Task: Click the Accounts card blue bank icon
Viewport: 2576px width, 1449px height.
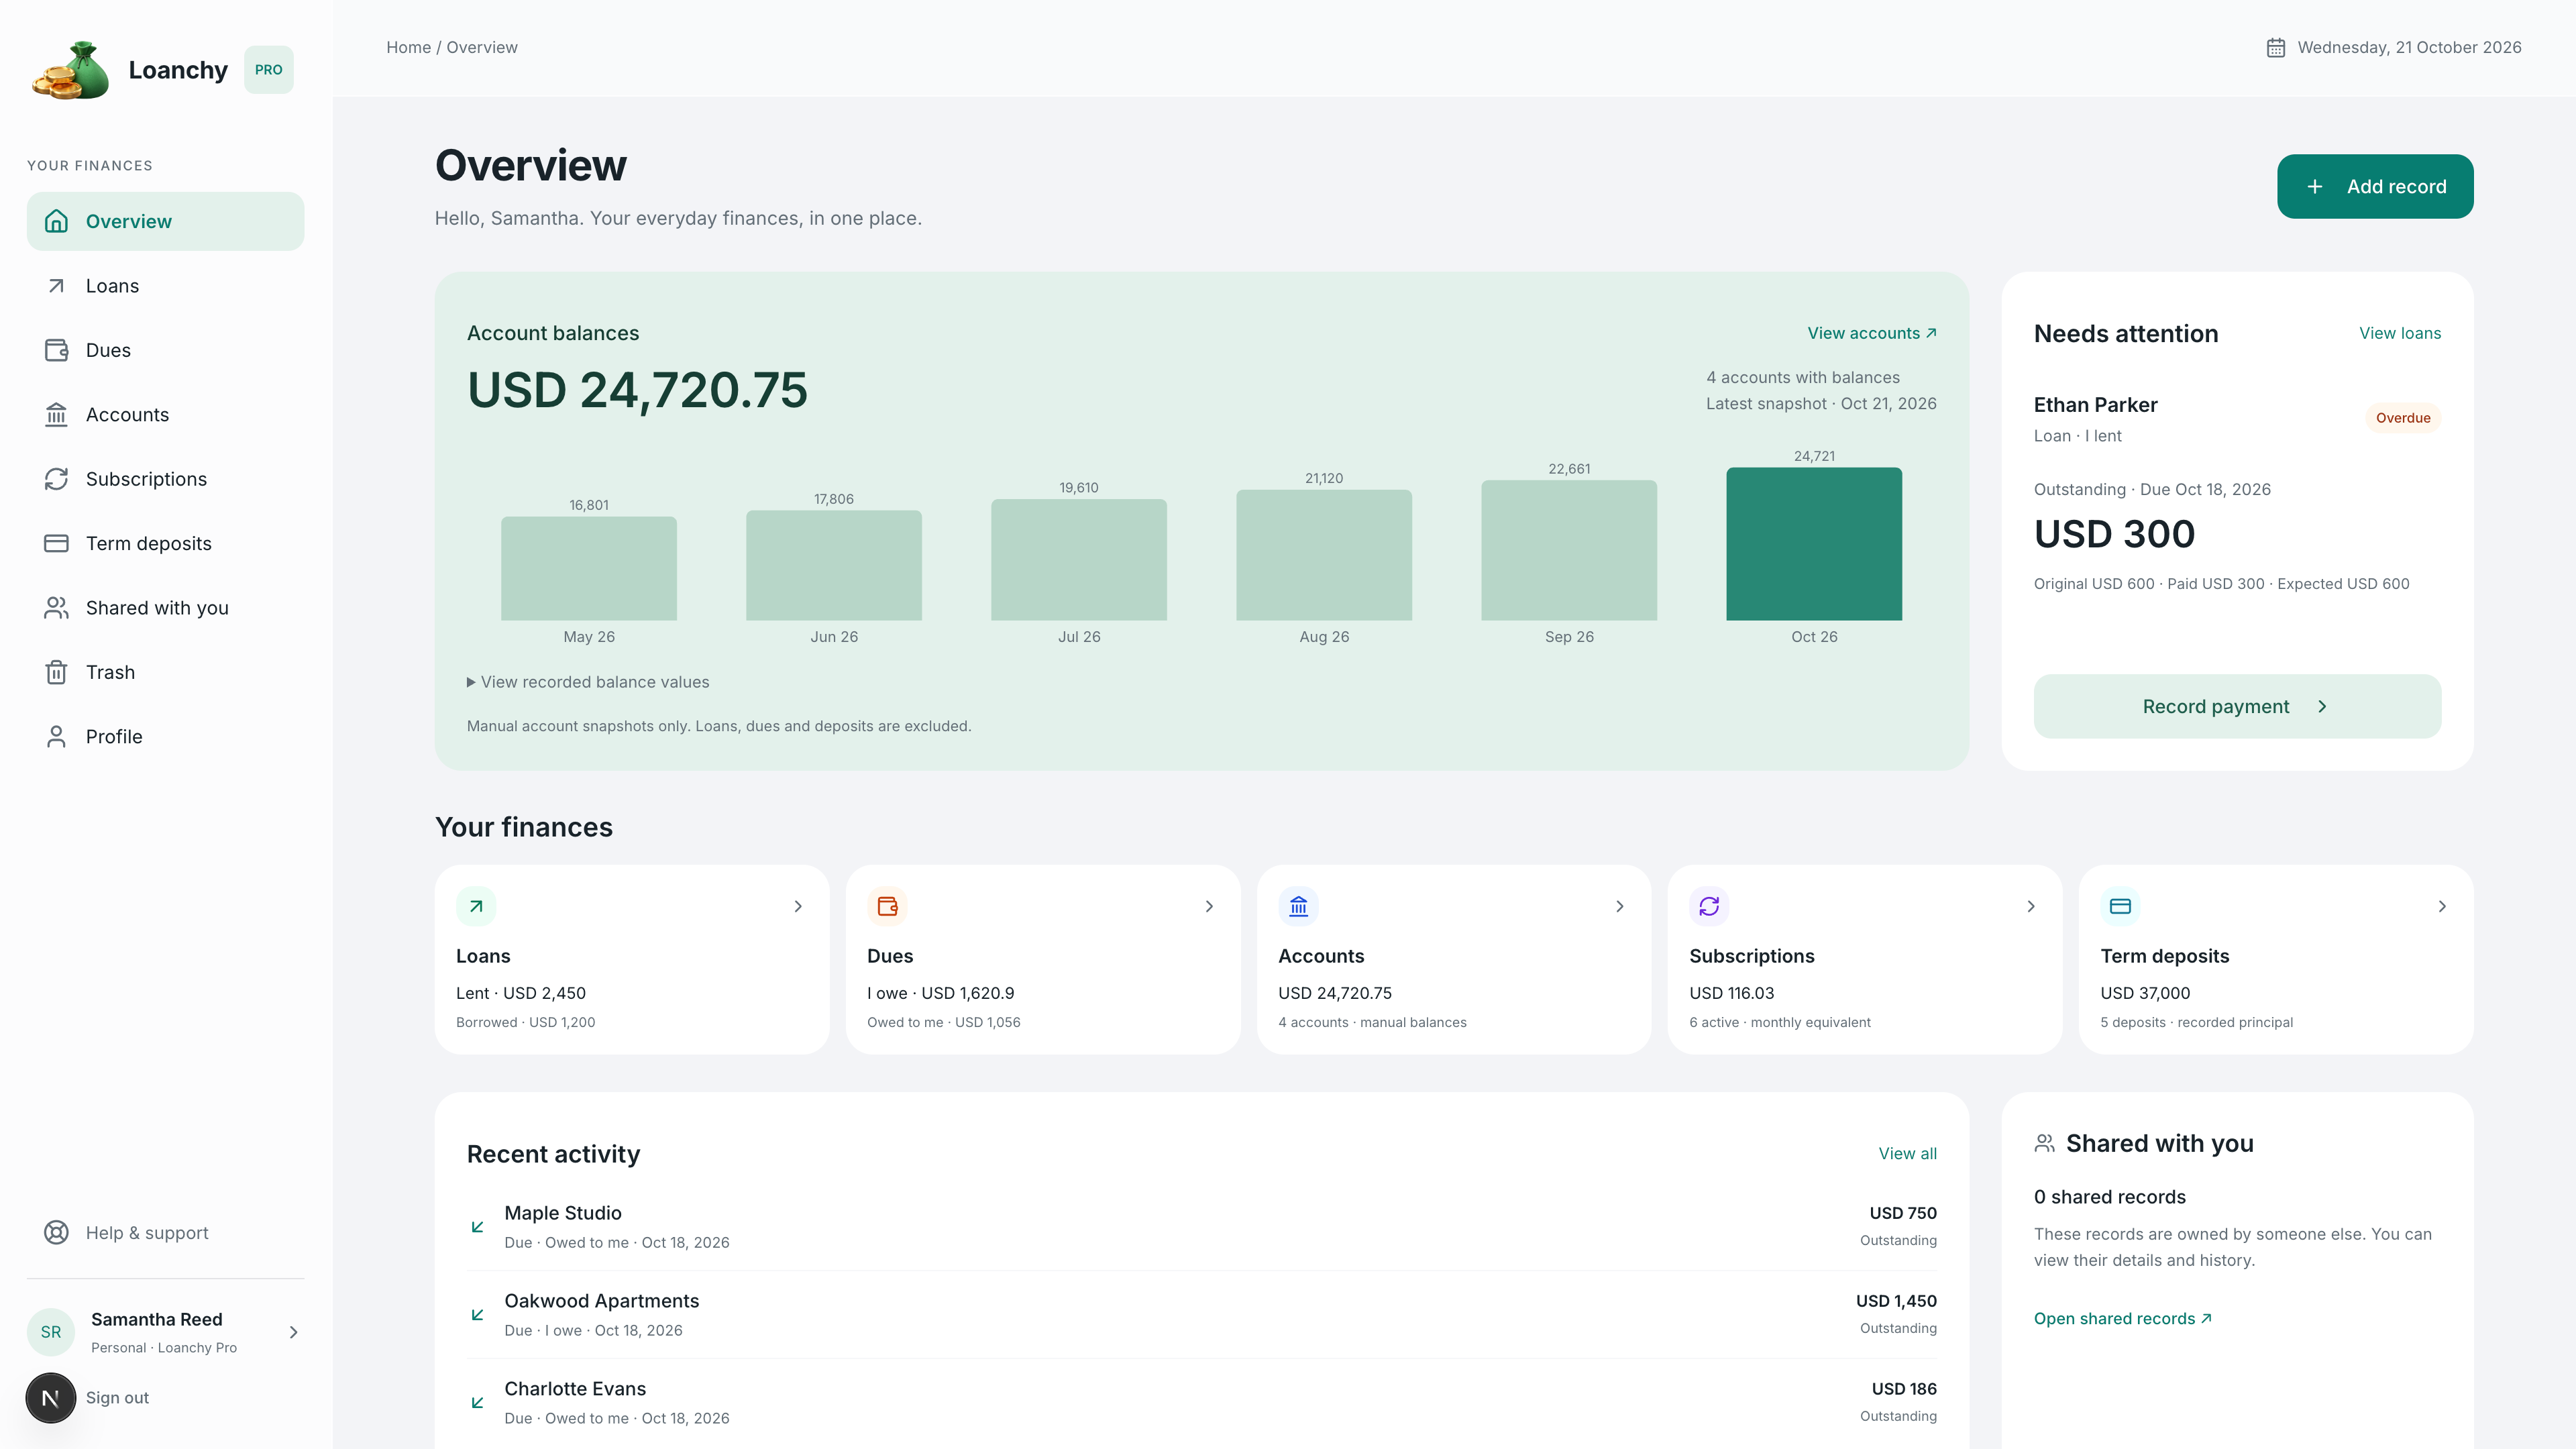Action: pos(1298,906)
